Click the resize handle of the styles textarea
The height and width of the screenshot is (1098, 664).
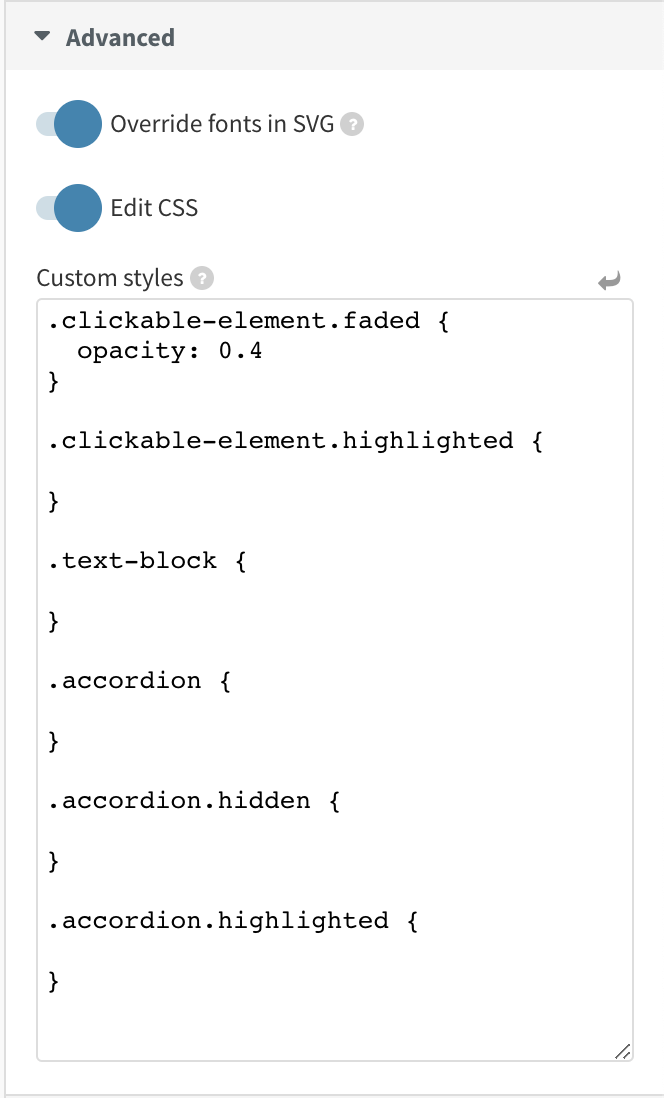coord(622,1050)
